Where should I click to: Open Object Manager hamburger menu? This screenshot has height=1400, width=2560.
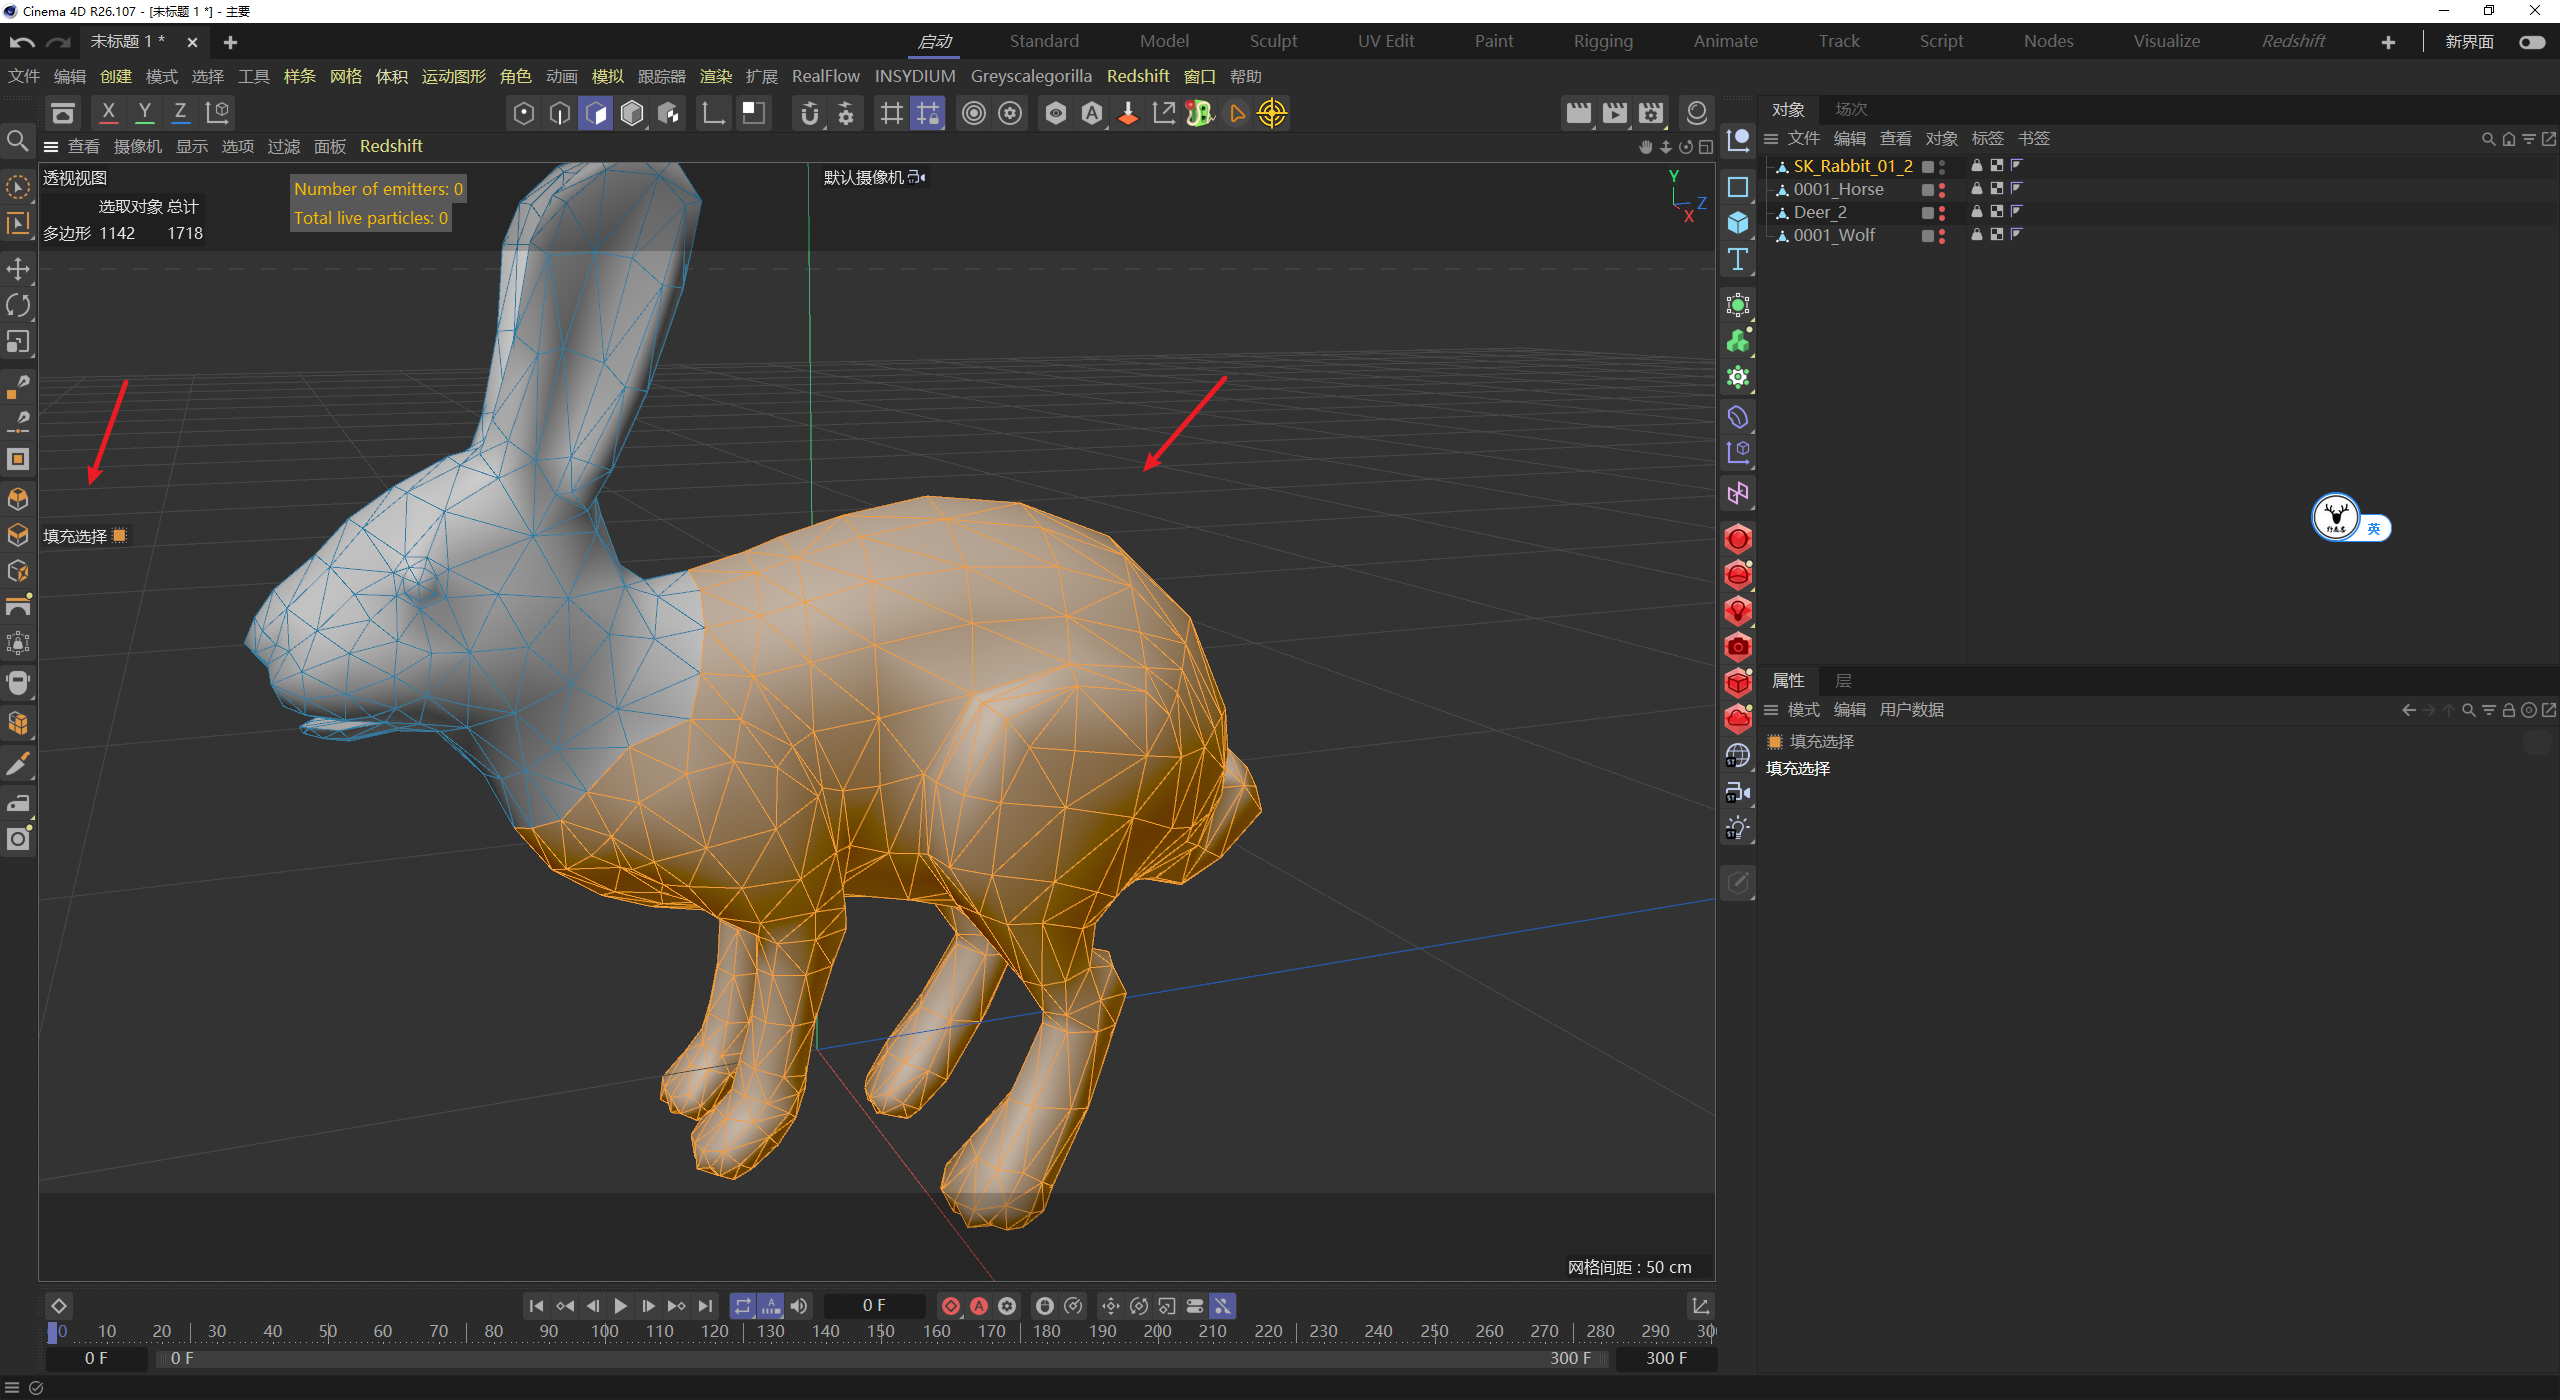coord(1771,139)
